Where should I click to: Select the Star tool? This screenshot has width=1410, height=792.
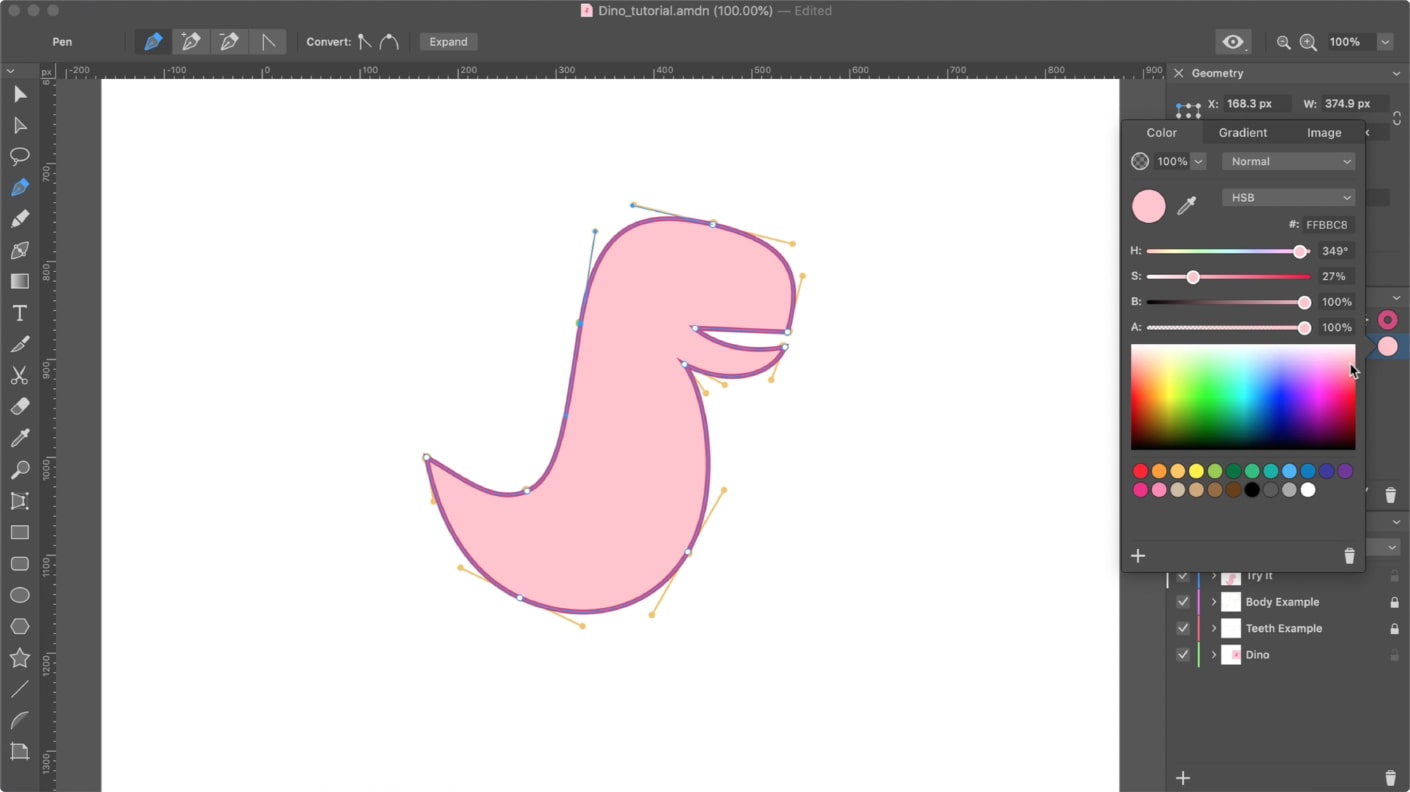coord(19,658)
